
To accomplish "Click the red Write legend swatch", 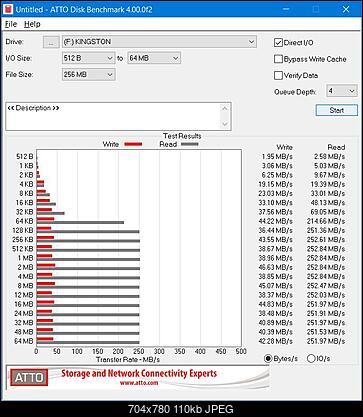I will point(133,144).
